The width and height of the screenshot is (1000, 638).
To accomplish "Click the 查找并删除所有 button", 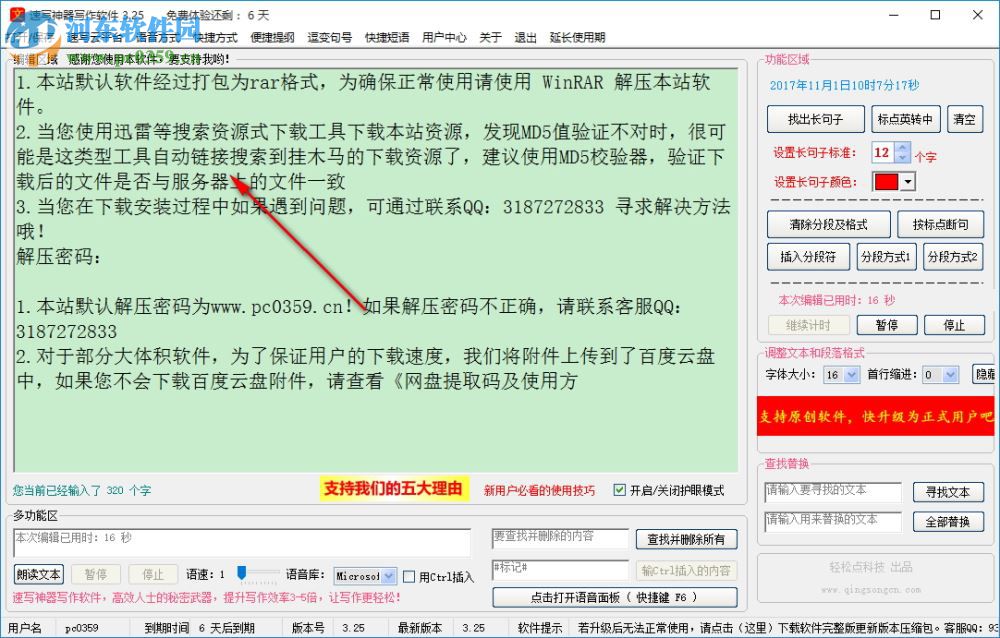I will 686,539.
